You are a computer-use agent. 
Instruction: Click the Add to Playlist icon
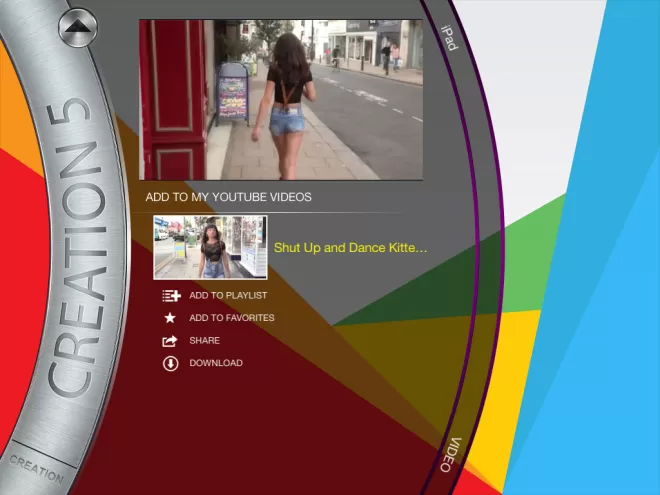pos(171,296)
